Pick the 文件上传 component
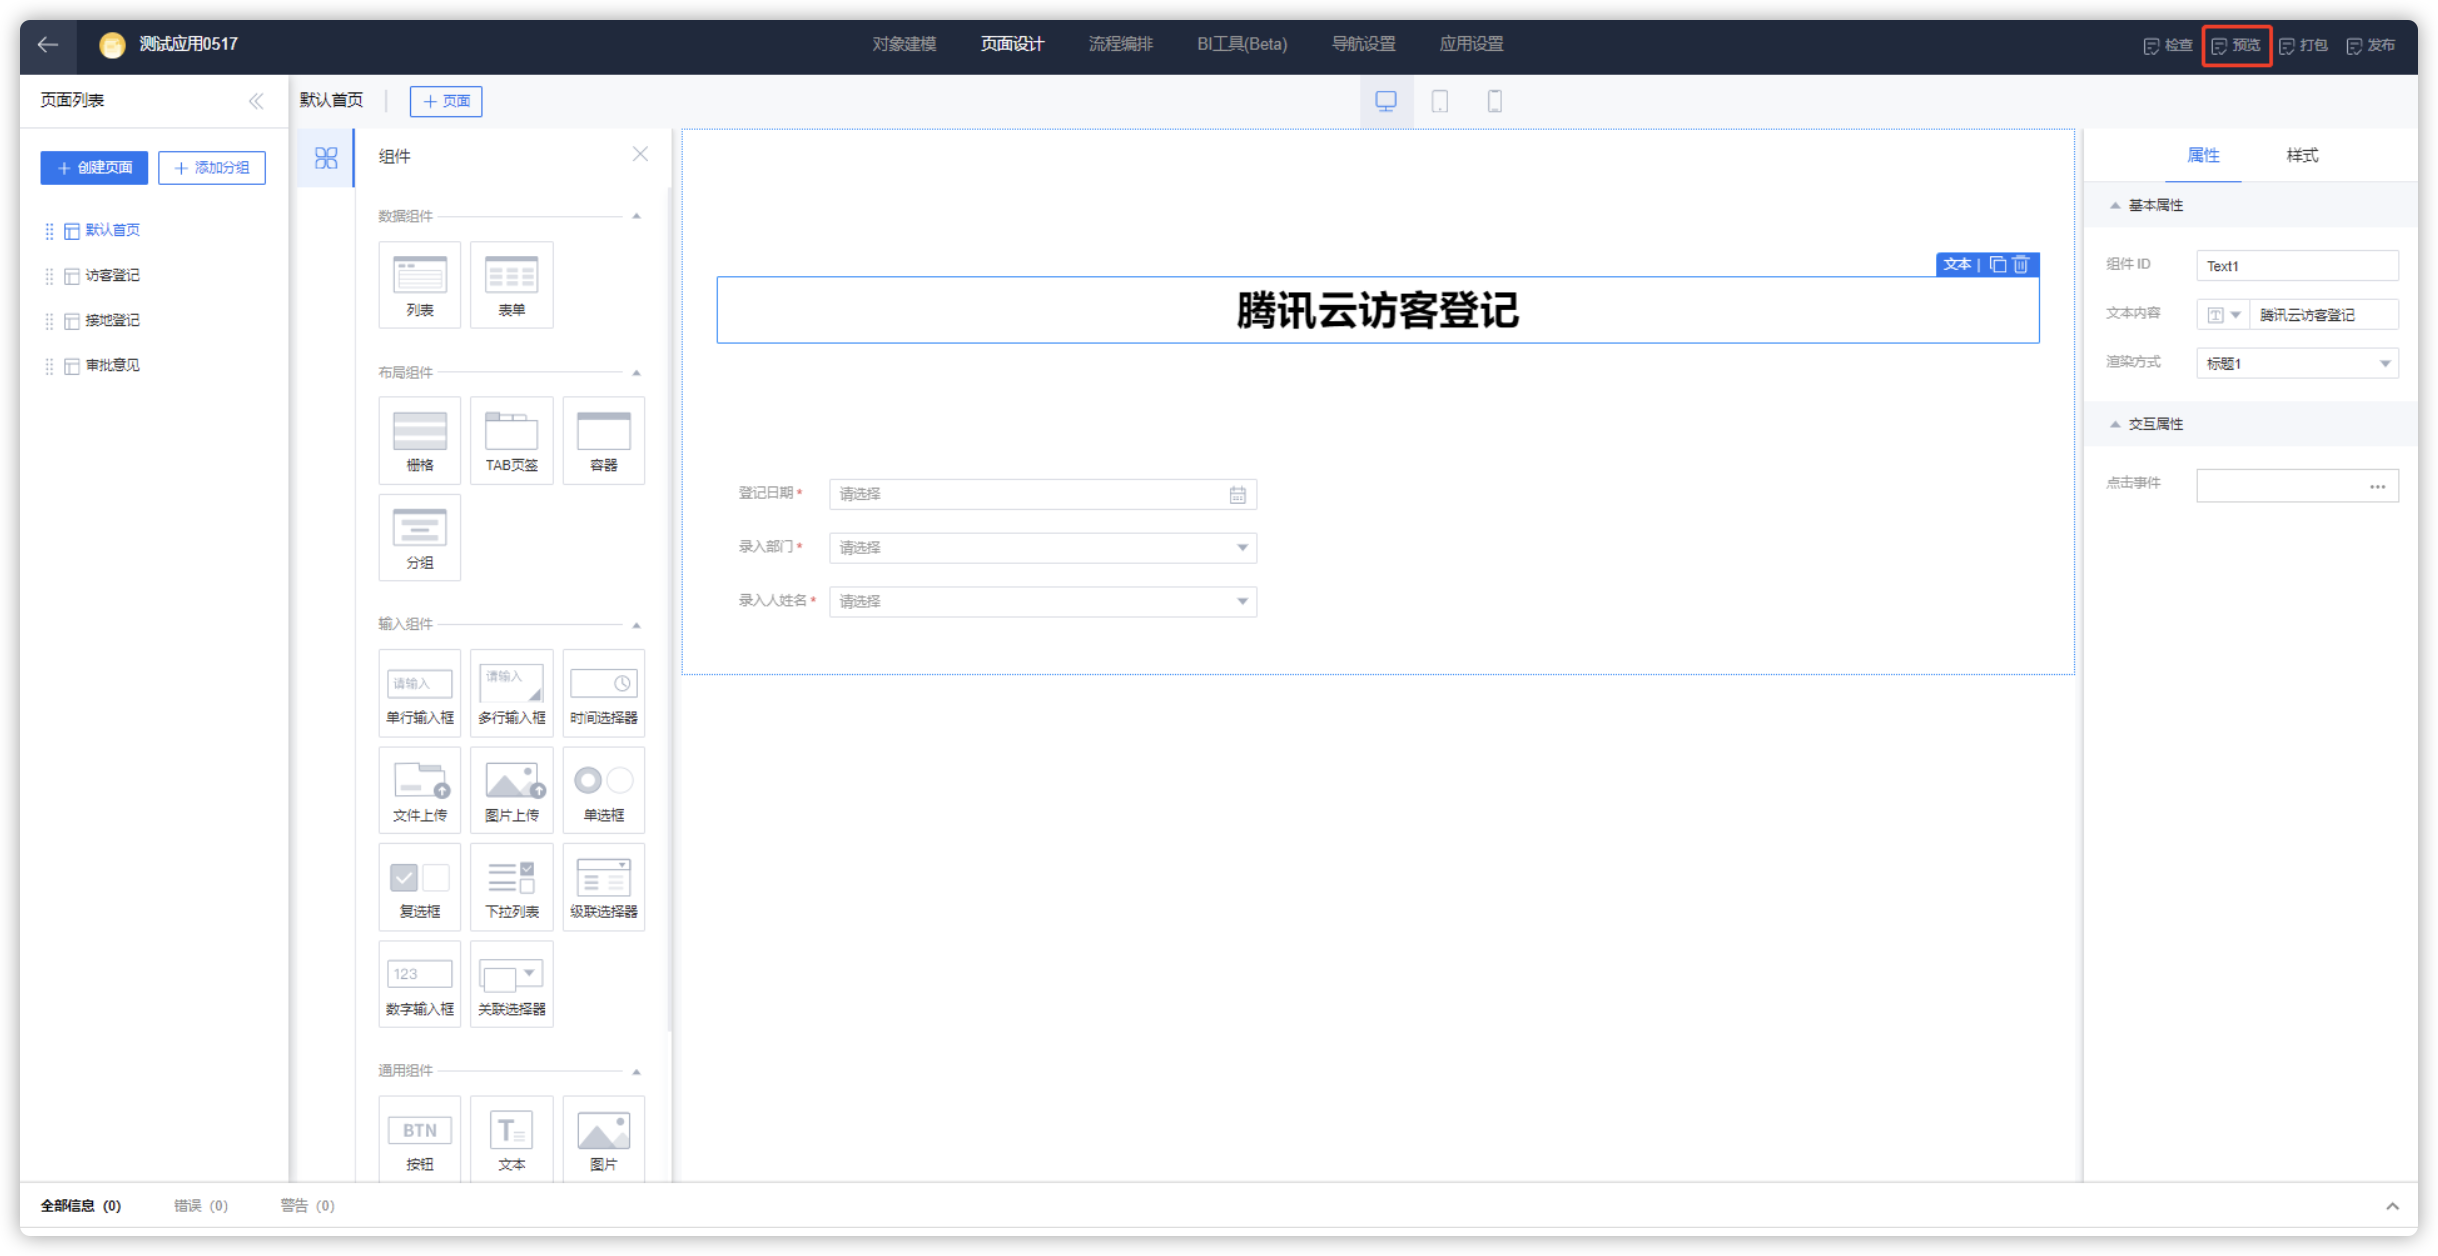Image resolution: width=2438 pixels, height=1256 pixels. (420, 790)
